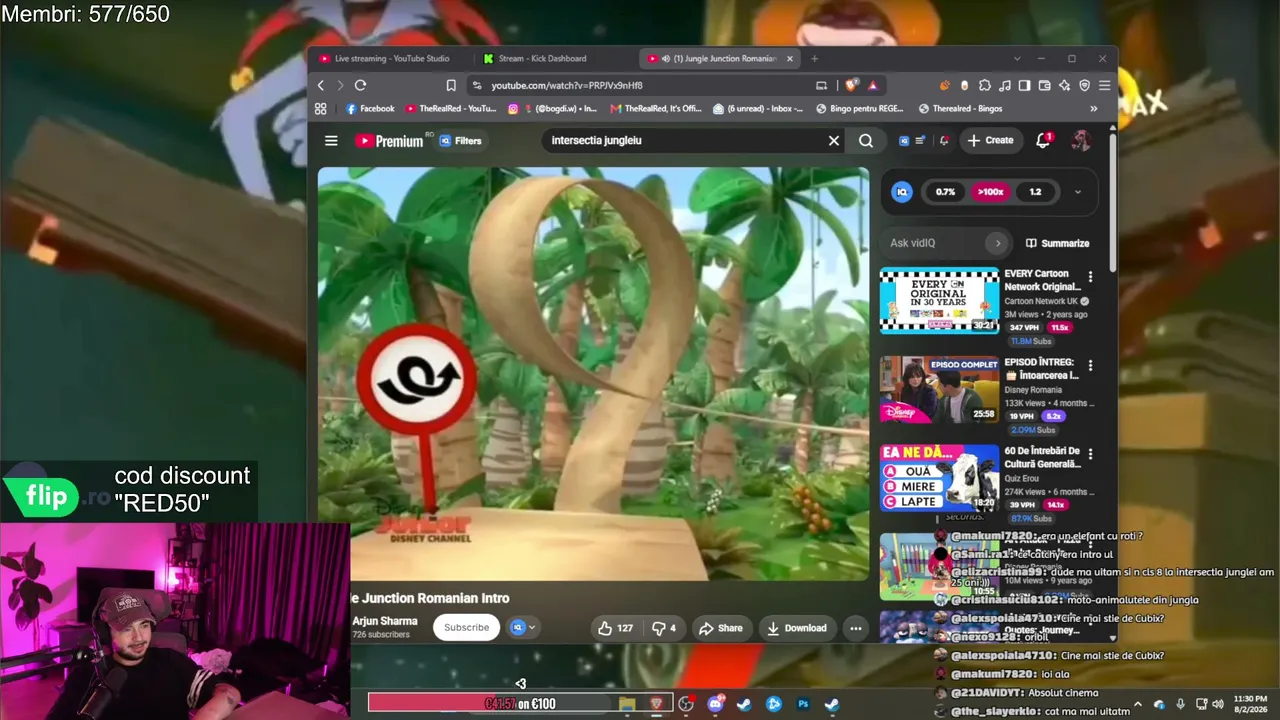
Task: Open File Explorer from the taskbar
Action: click(627, 704)
